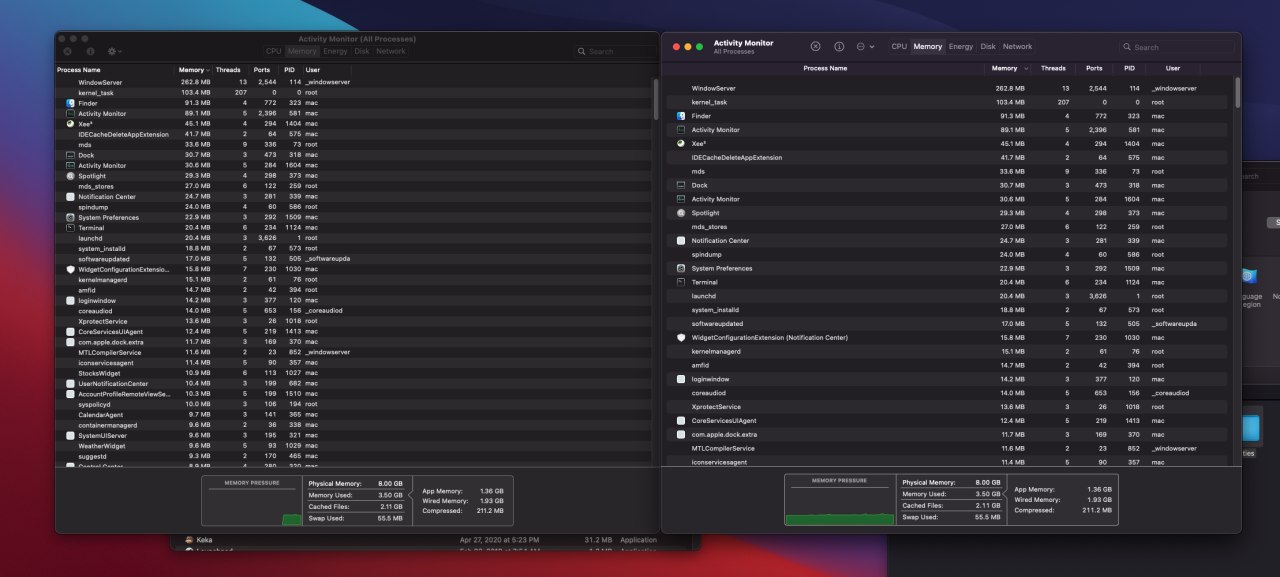The width and height of the screenshot is (1280, 577).
Task: Click Xee³ process icon in front window
Action: pyautogui.click(x=681, y=144)
